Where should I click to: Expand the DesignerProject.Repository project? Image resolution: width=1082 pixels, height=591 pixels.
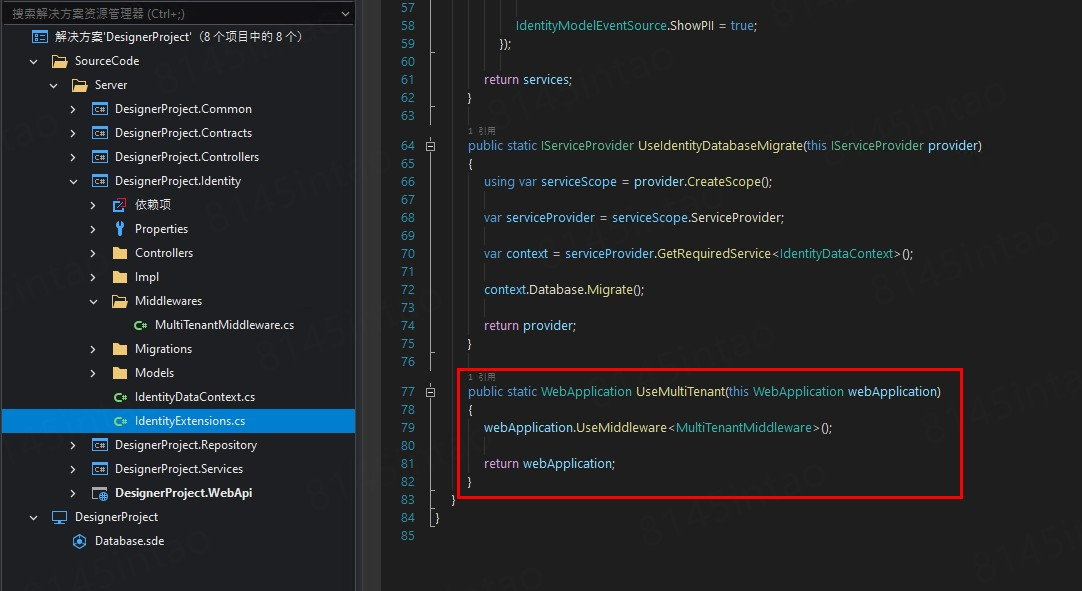pos(73,445)
